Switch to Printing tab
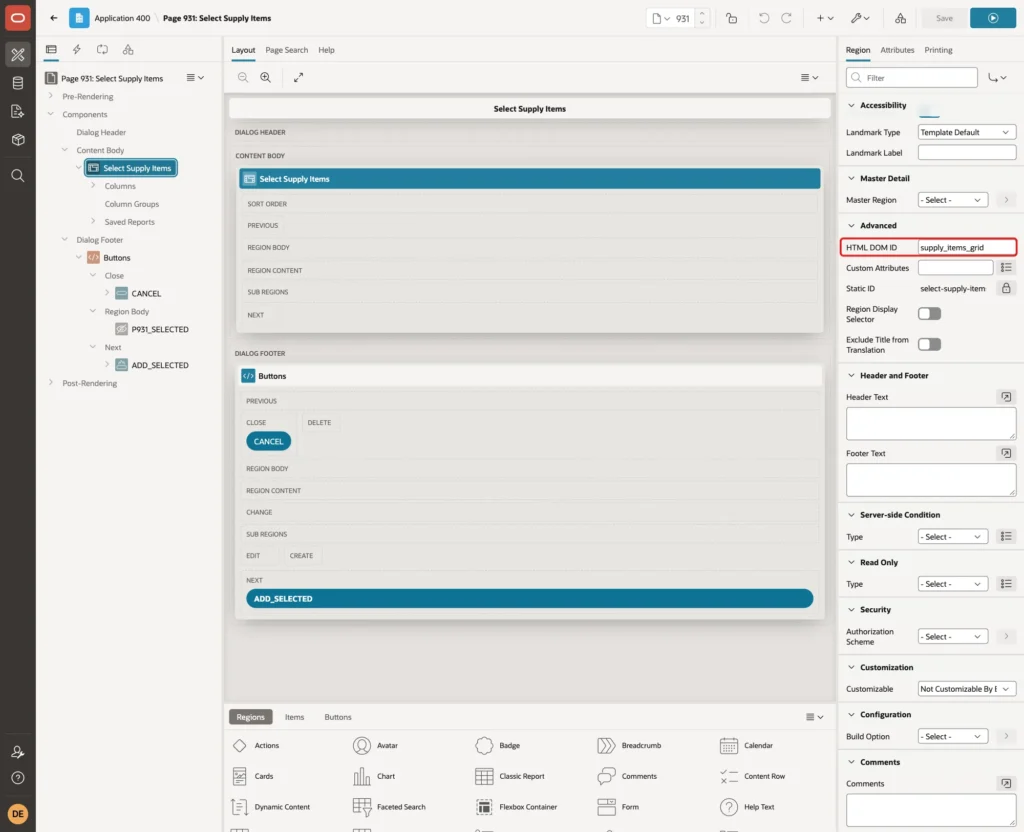 pos(938,50)
